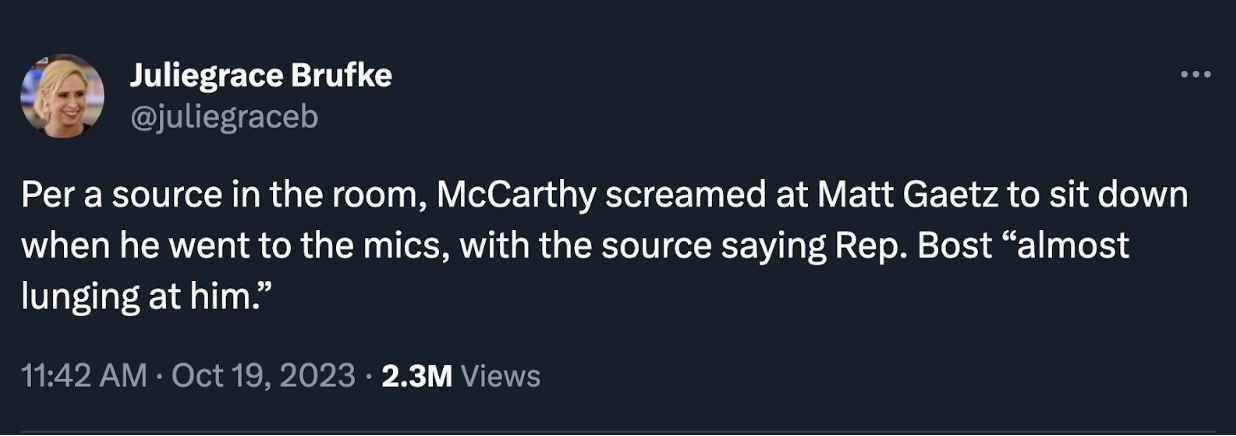1236x436 pixels.
Task: Open the Juliegrace Brufke display name link
Action: pyautogui.click(x=260, y=76)
